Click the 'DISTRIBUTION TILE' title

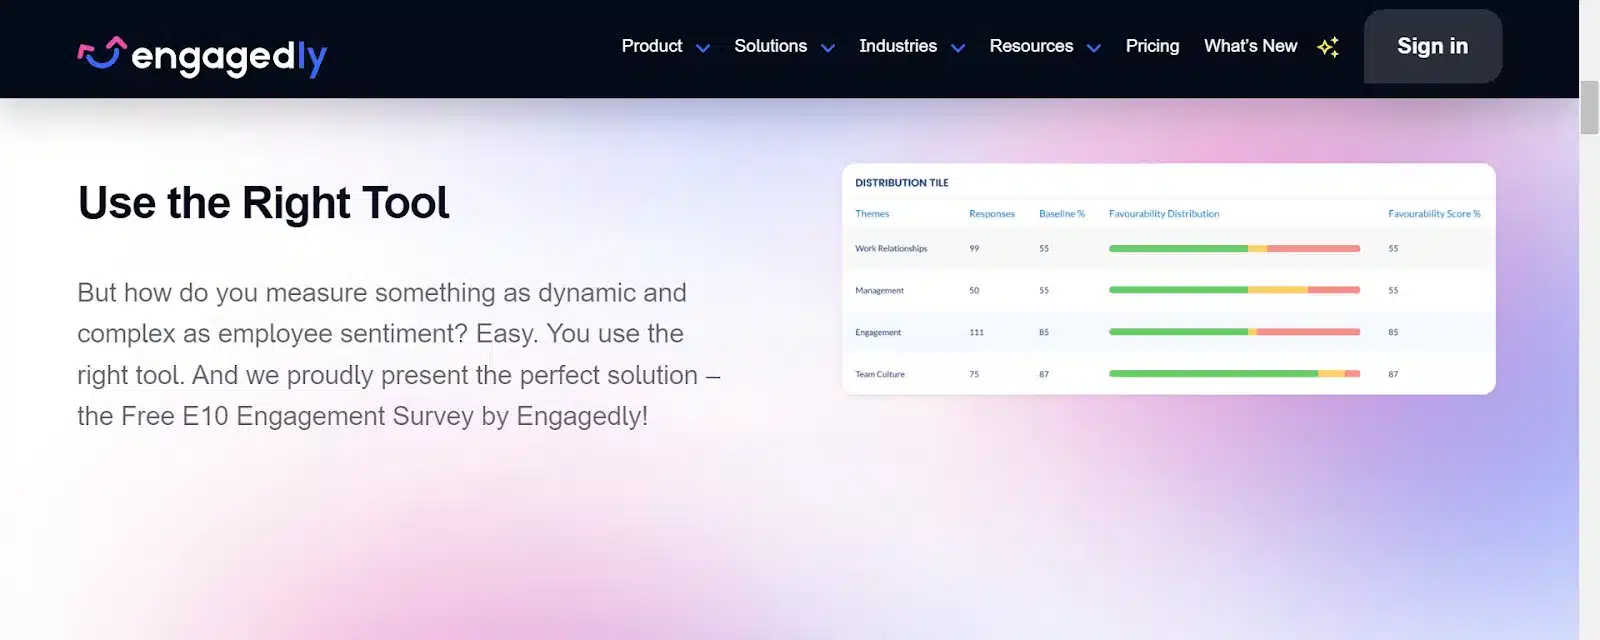tap(902, 183)
